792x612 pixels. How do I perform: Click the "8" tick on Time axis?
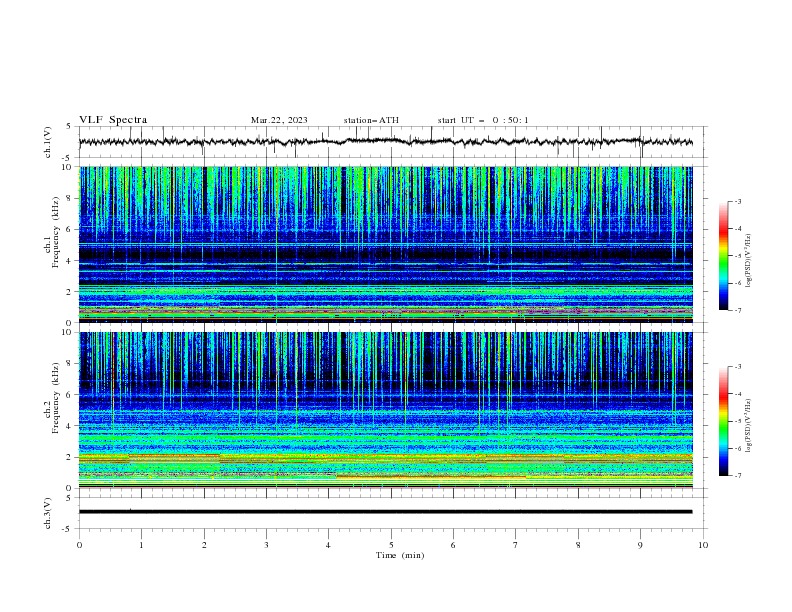pyautogui.click(x=578, y=545)
